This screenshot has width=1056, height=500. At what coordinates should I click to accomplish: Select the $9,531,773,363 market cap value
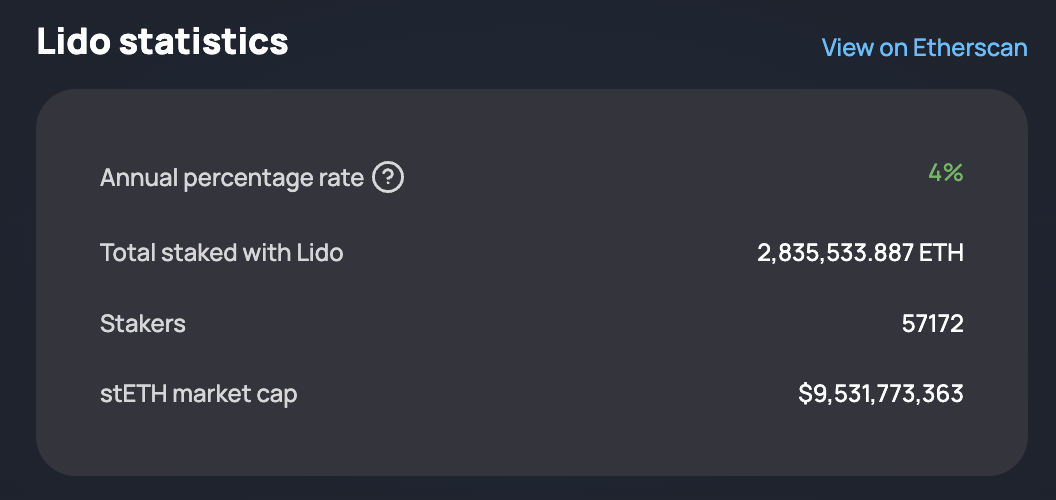coord(881,394)
